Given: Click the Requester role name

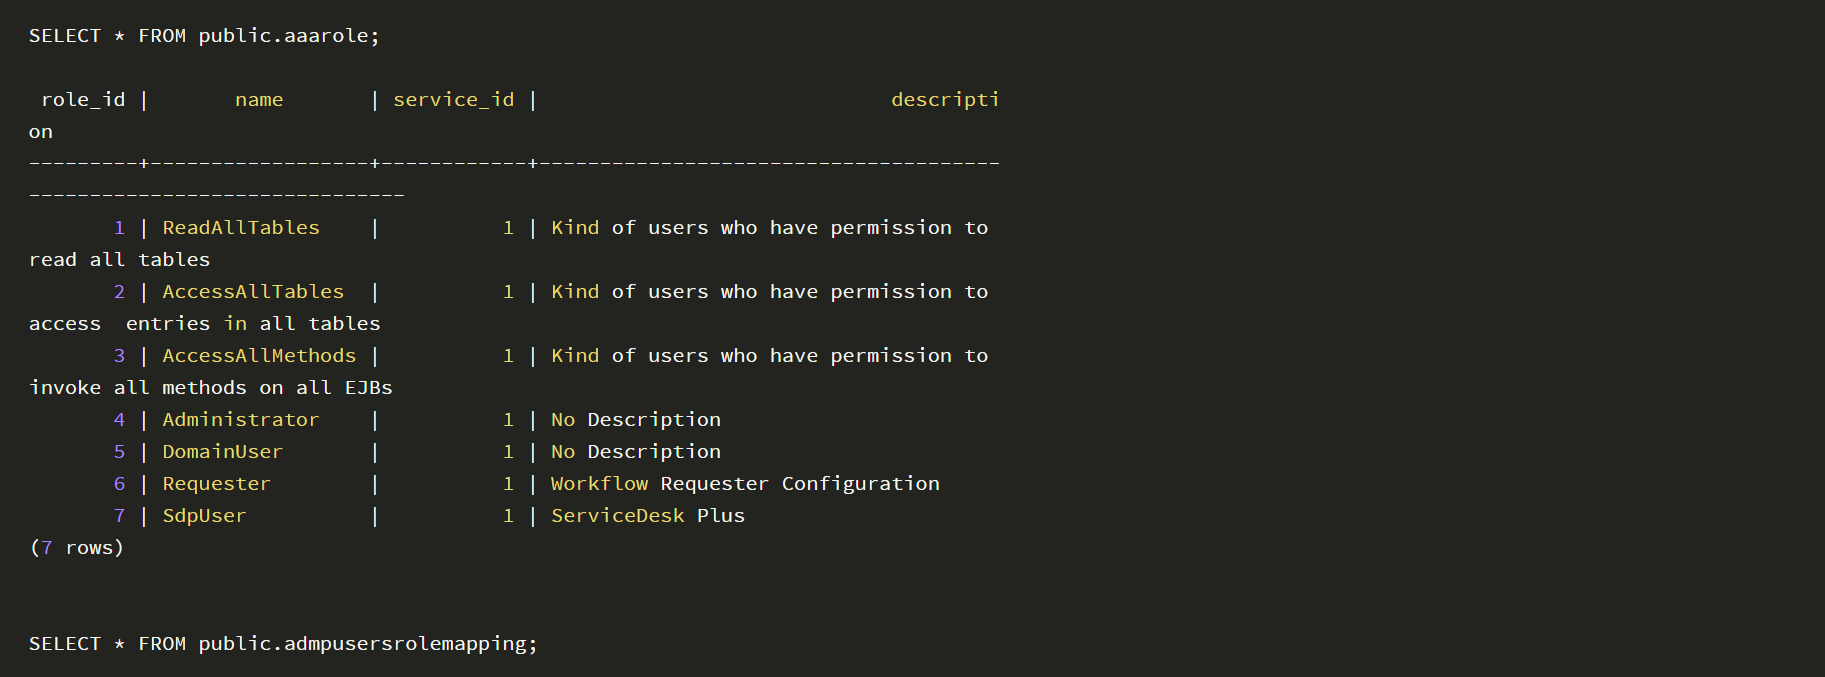Looking at the screenshot, I should (216, 484).
